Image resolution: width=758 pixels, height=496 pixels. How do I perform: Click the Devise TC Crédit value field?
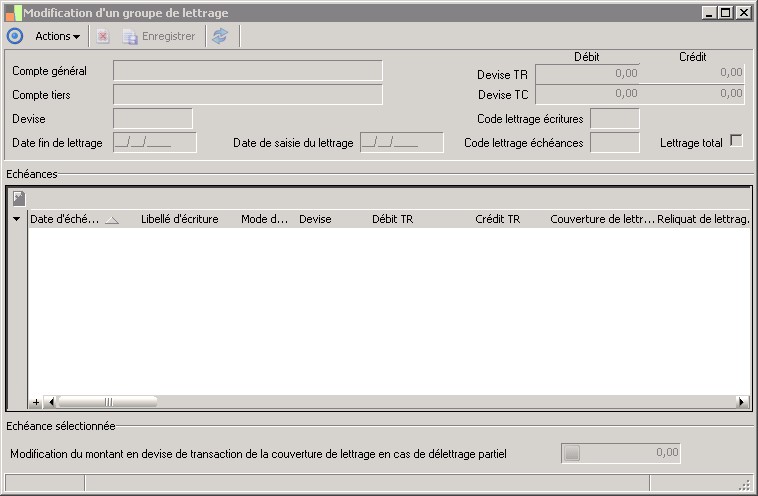(692, 94)
